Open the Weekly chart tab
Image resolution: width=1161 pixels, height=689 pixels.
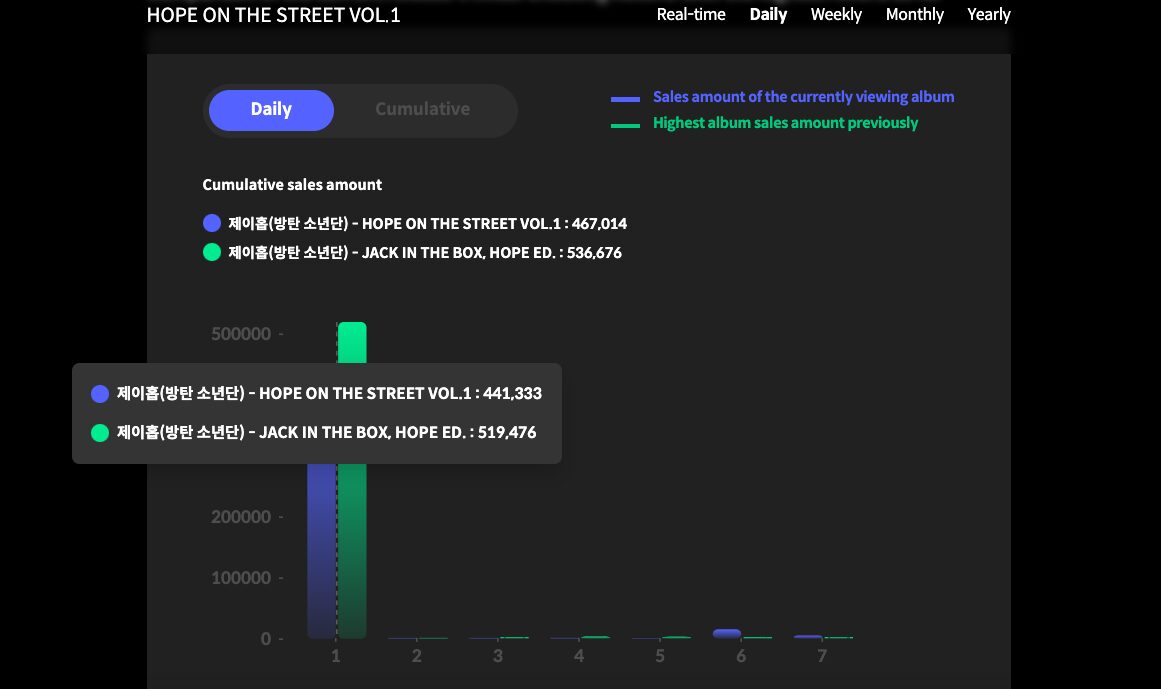[x=835, y=15]
